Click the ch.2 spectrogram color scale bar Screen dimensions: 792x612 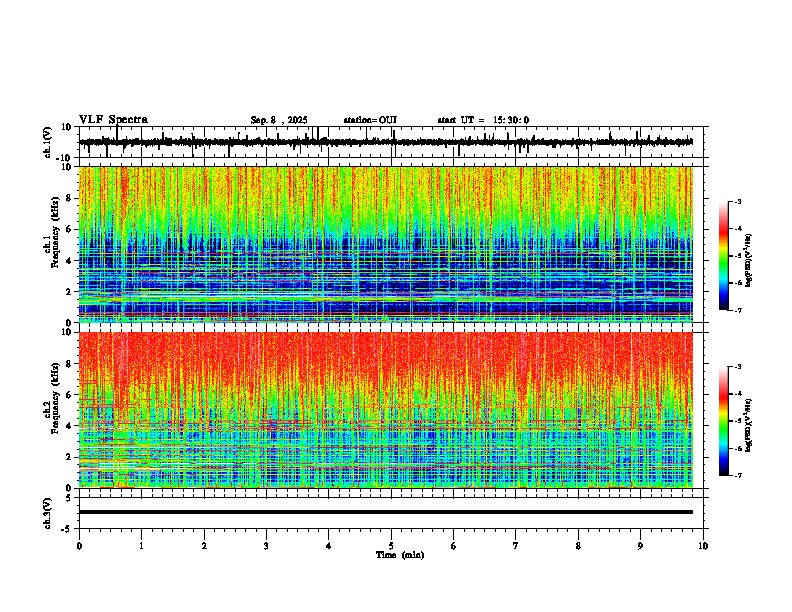point(724,421)
